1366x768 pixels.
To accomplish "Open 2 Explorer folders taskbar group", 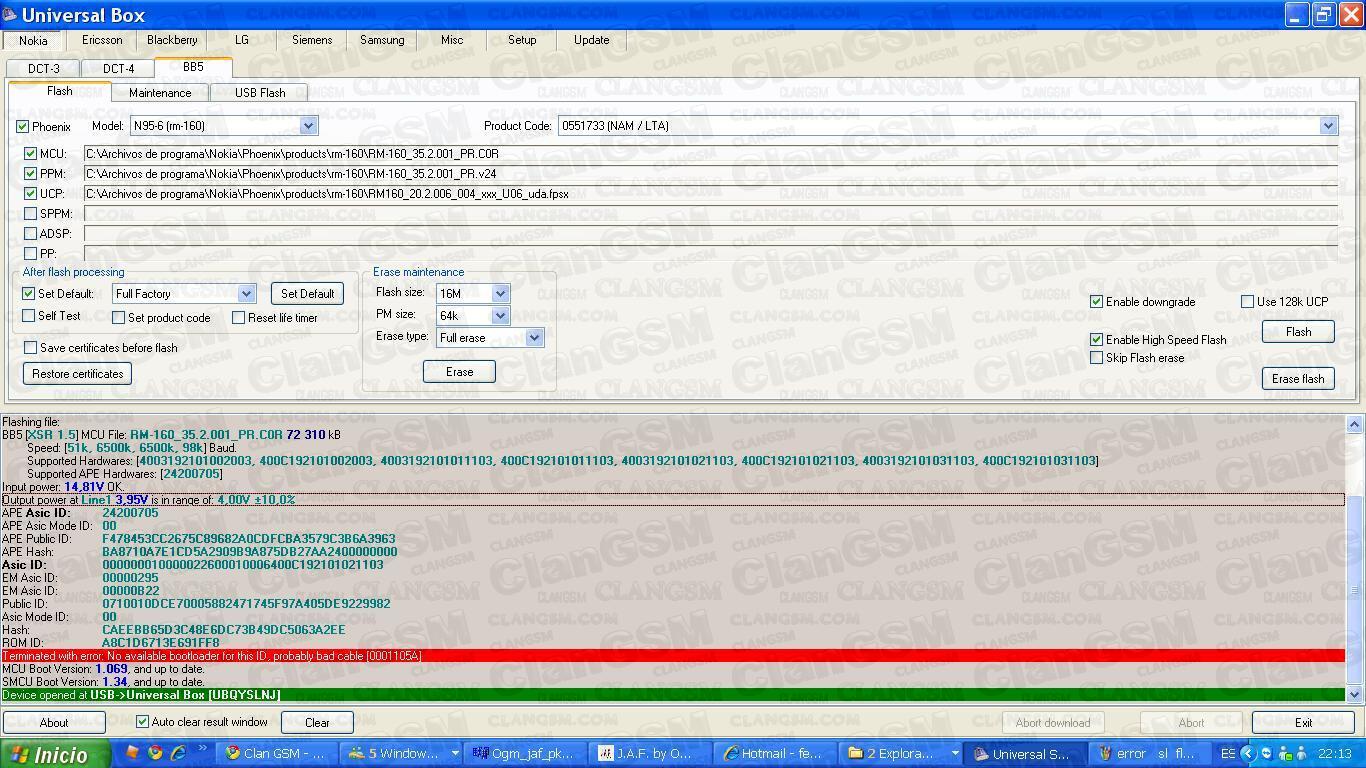I will [902, 753].
